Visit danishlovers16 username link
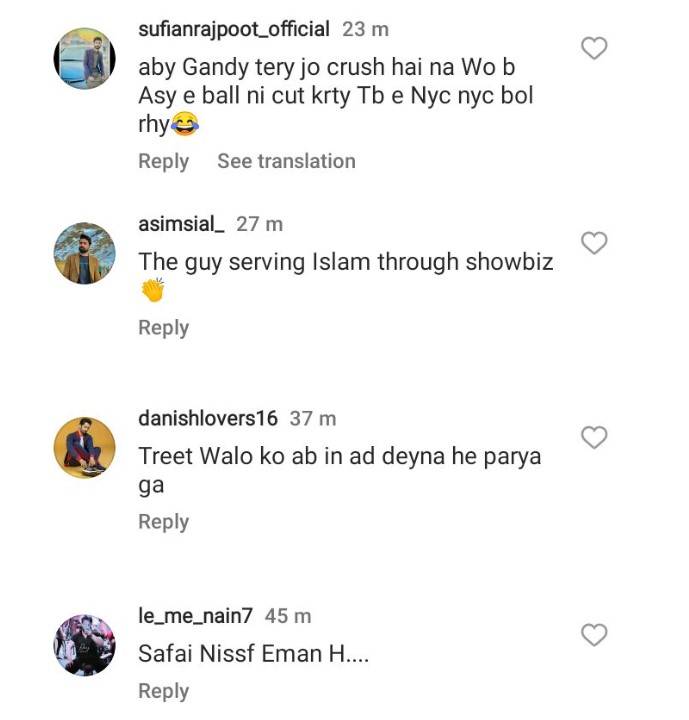689x720 pixels. coord(208,418)
